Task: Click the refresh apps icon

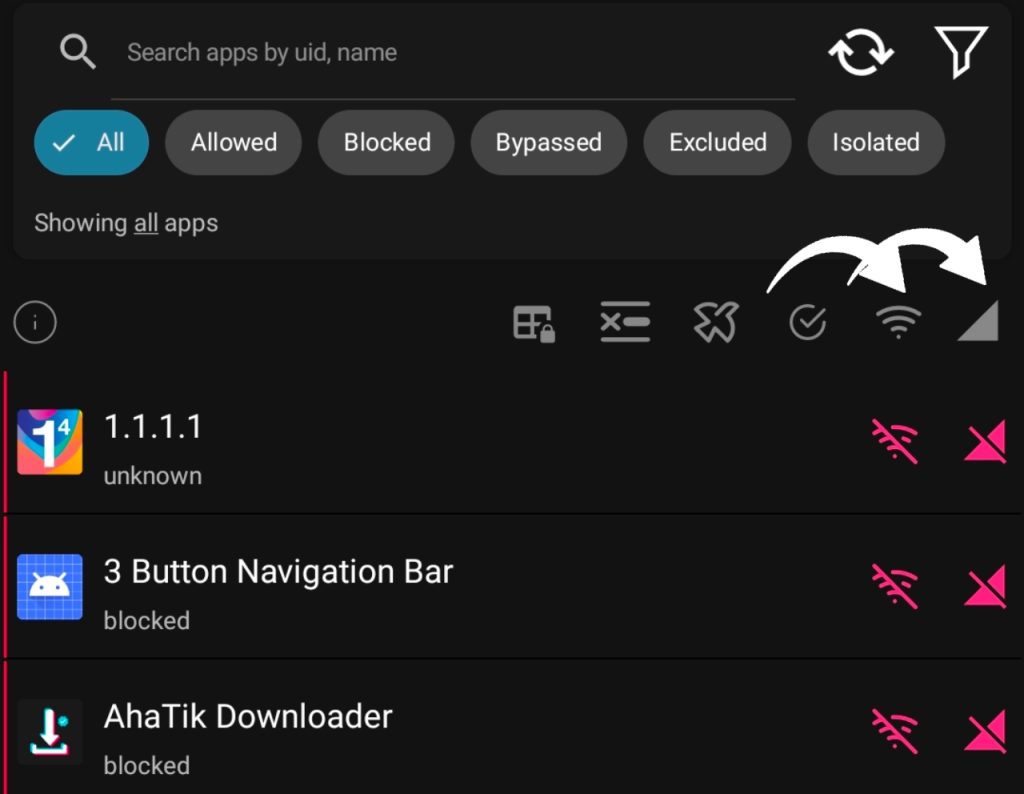Action: click(x=860, y=52)
